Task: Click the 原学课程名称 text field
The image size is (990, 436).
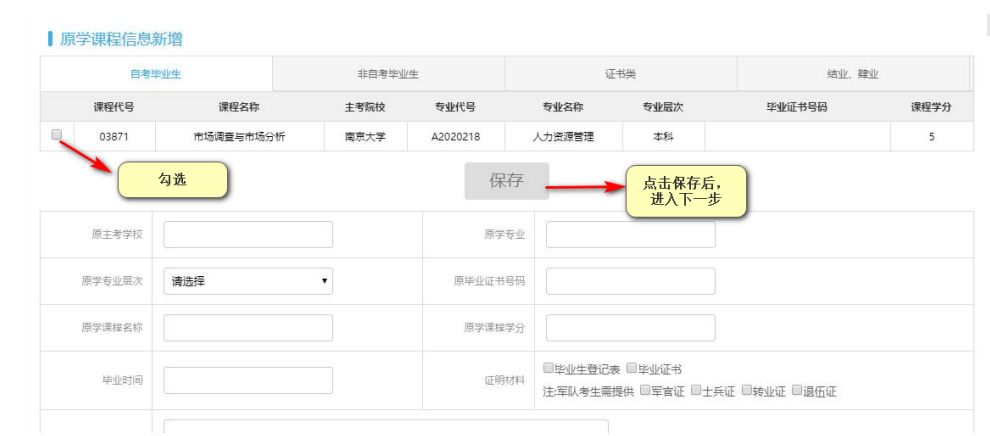Action: click(248, 328)
